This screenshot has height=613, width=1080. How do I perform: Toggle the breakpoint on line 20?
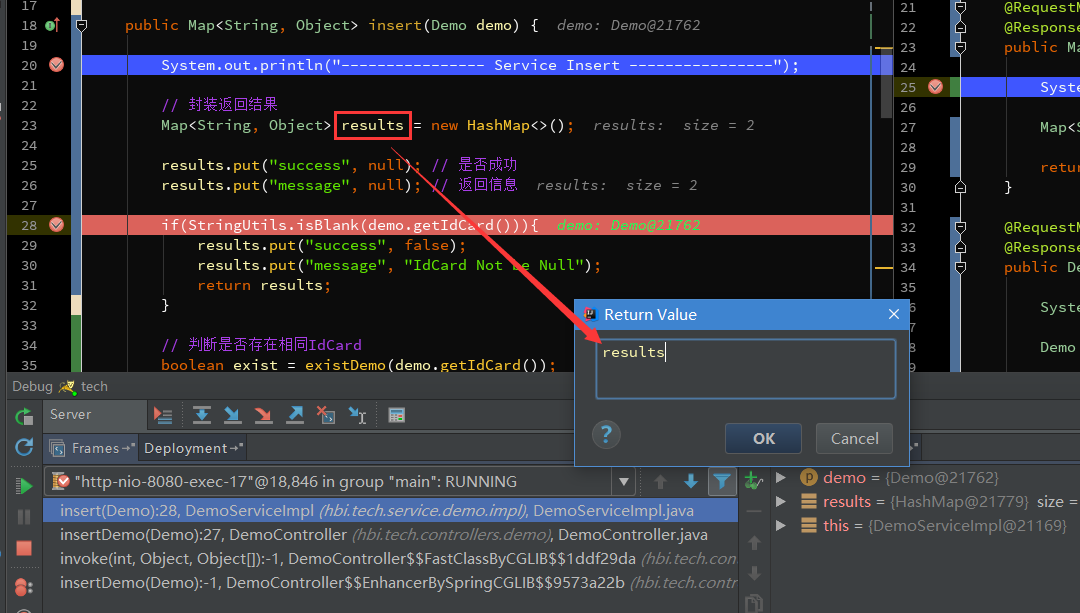(56, 64)
